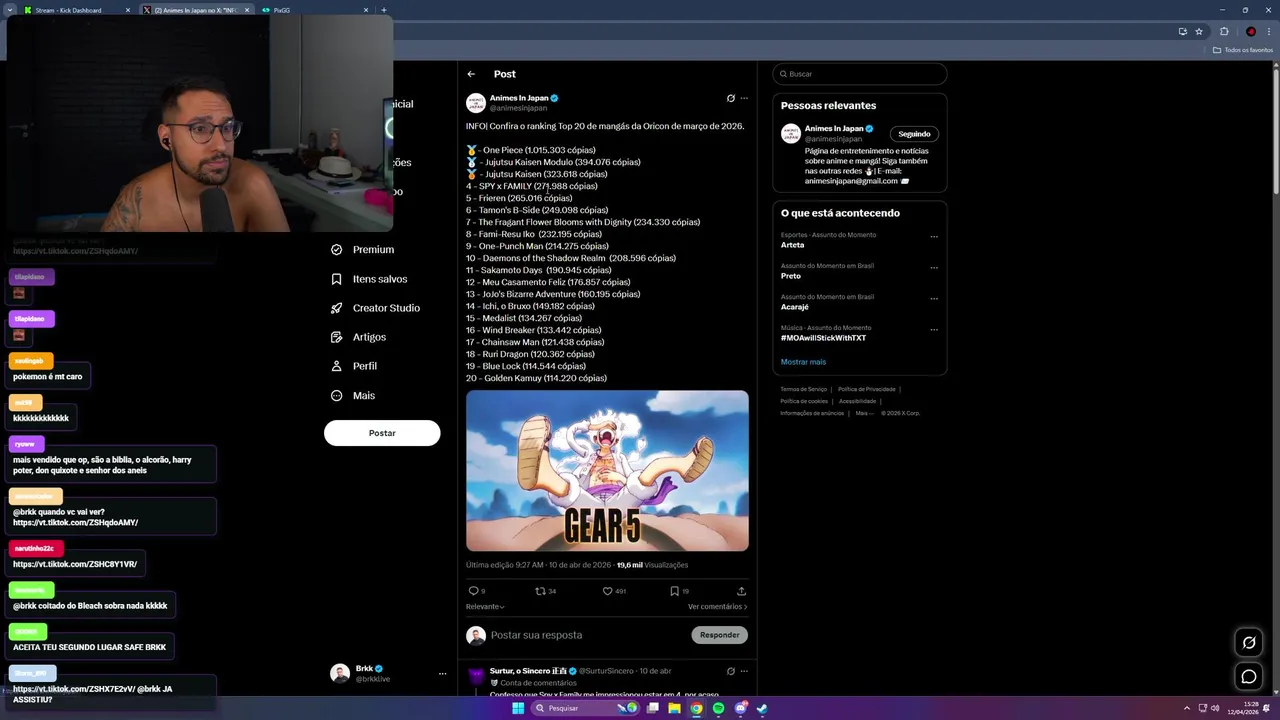
Task: Open the Premium sidebar item
Action: tap(363, 249)
